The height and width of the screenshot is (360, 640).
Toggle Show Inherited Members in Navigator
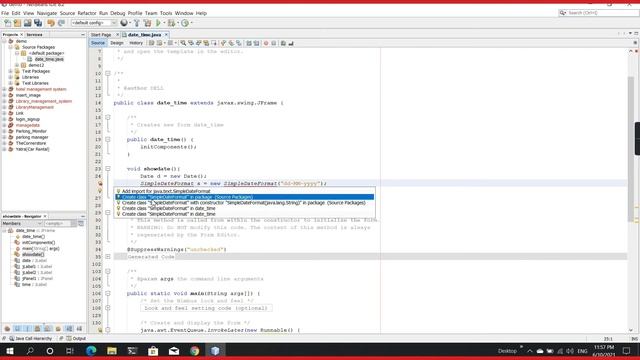7,329
